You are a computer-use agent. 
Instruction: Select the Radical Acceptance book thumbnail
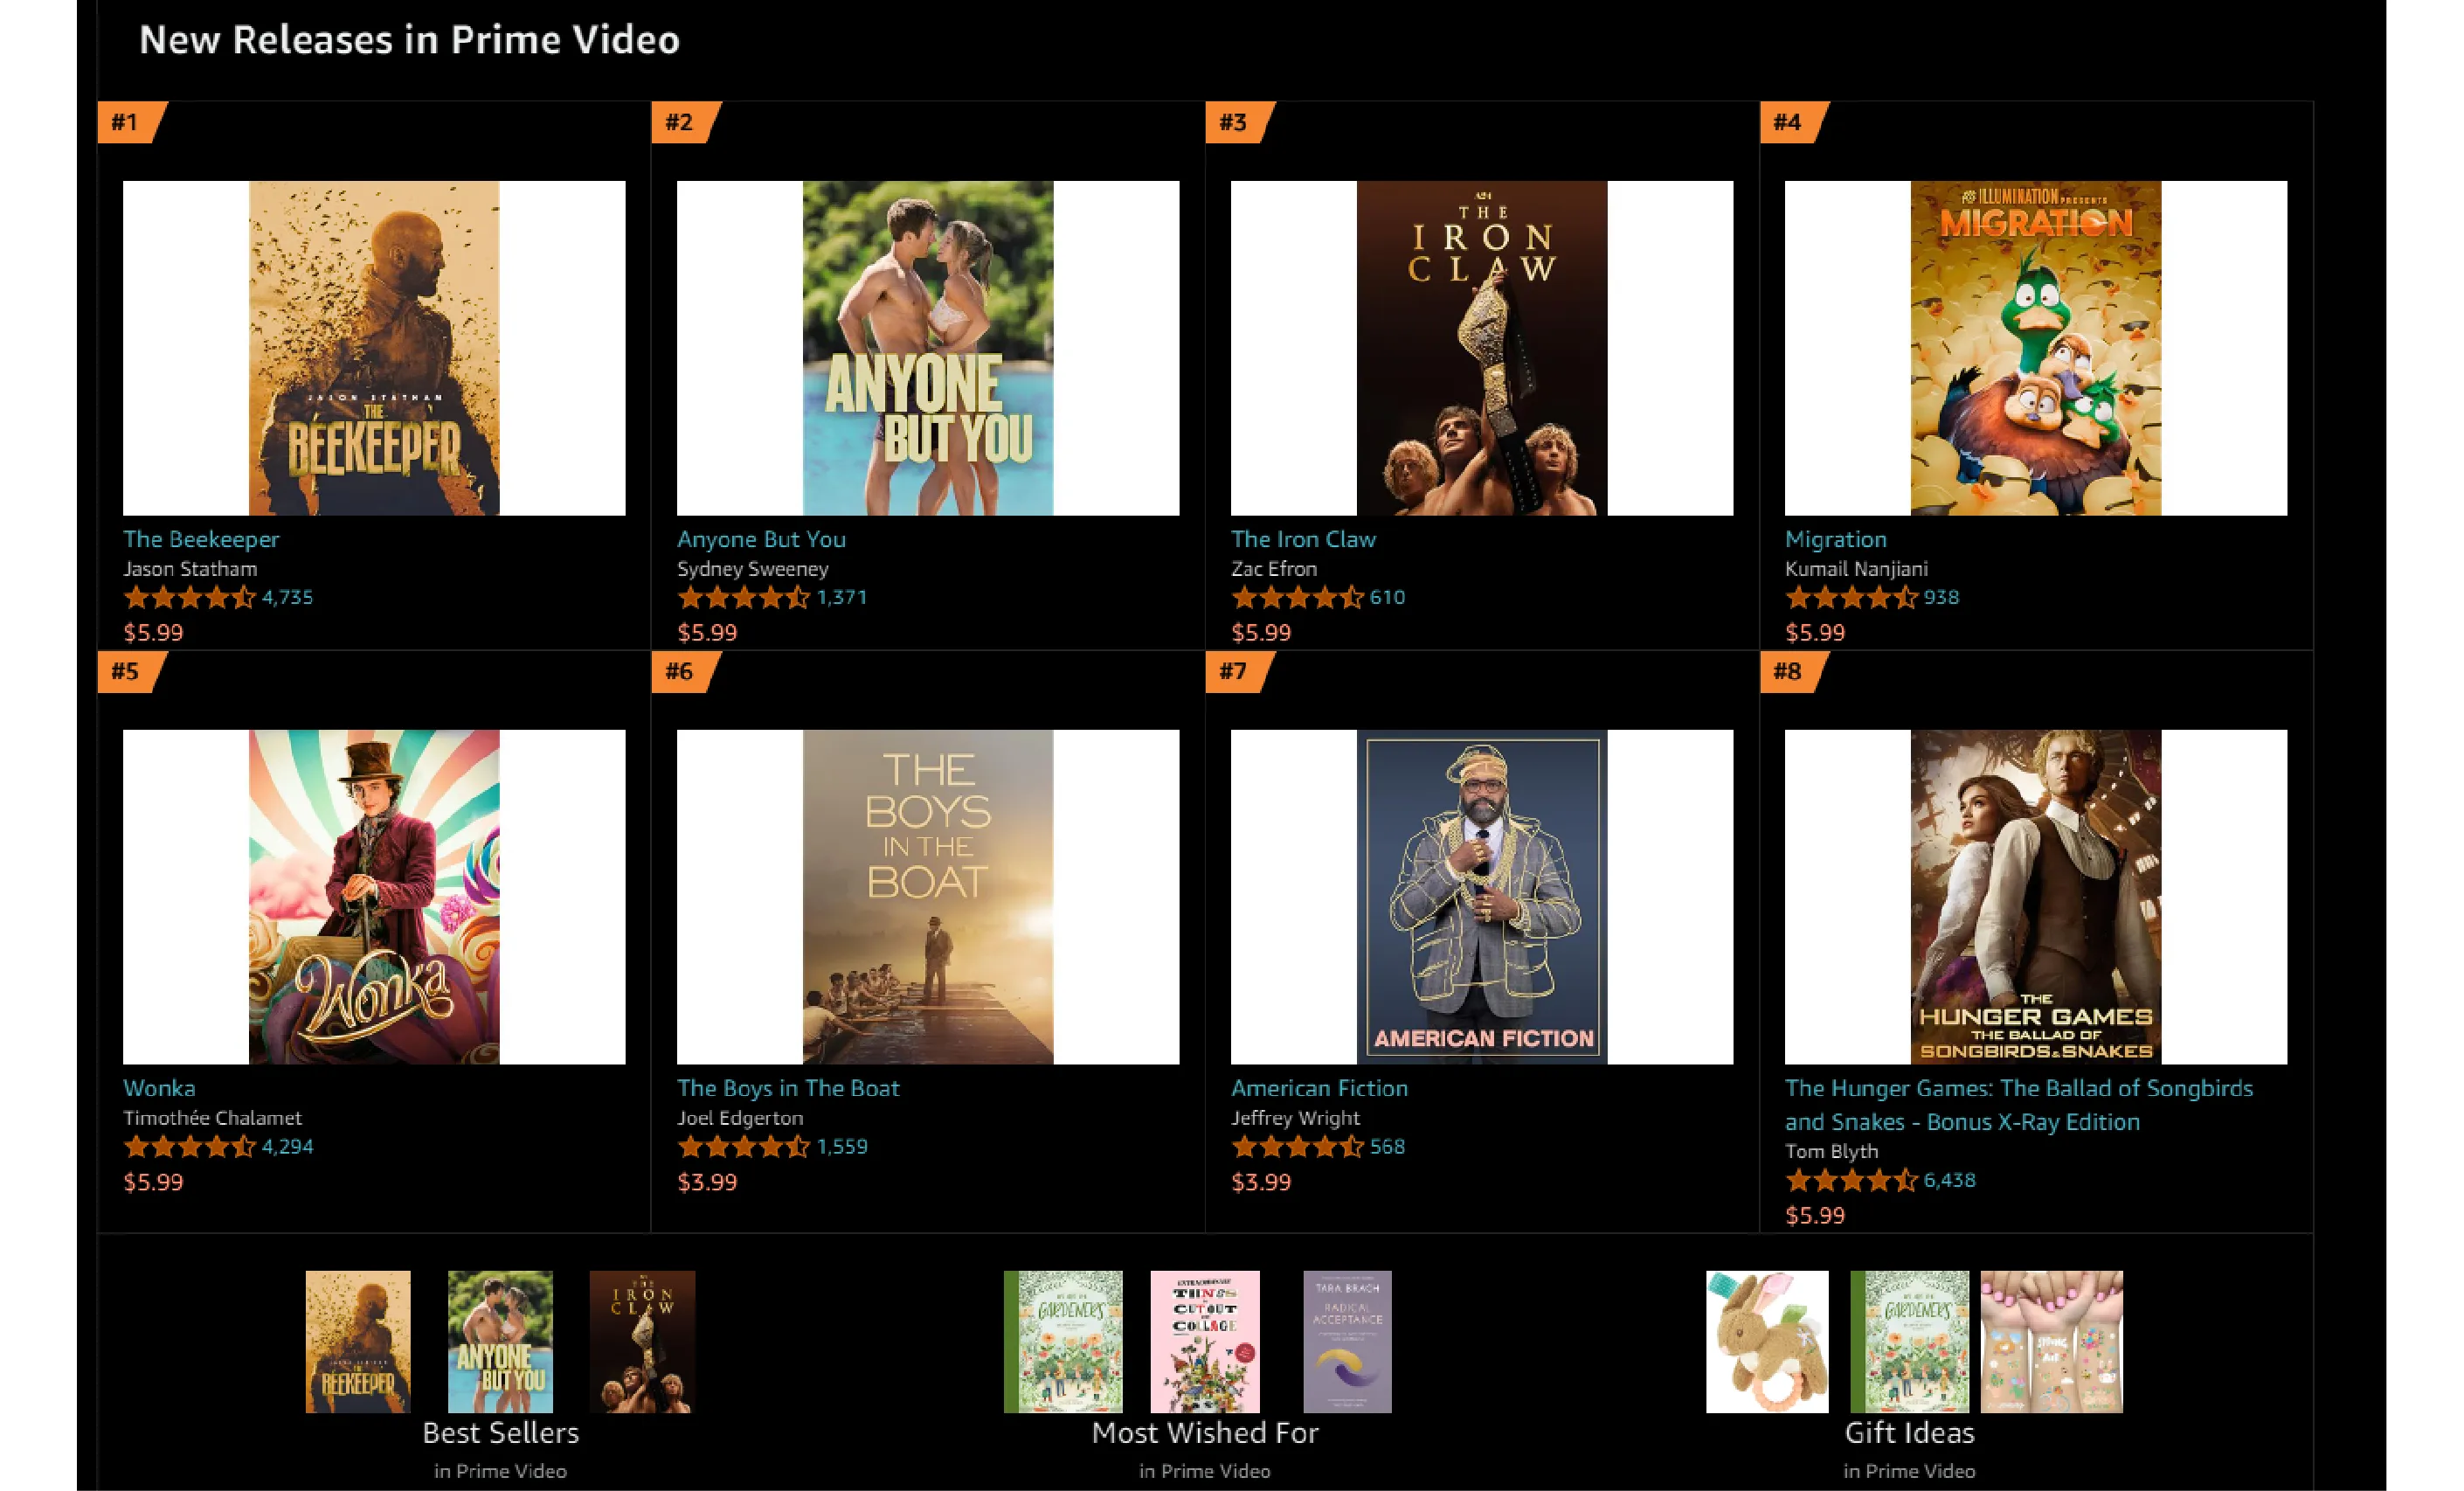point(1347,1342)
